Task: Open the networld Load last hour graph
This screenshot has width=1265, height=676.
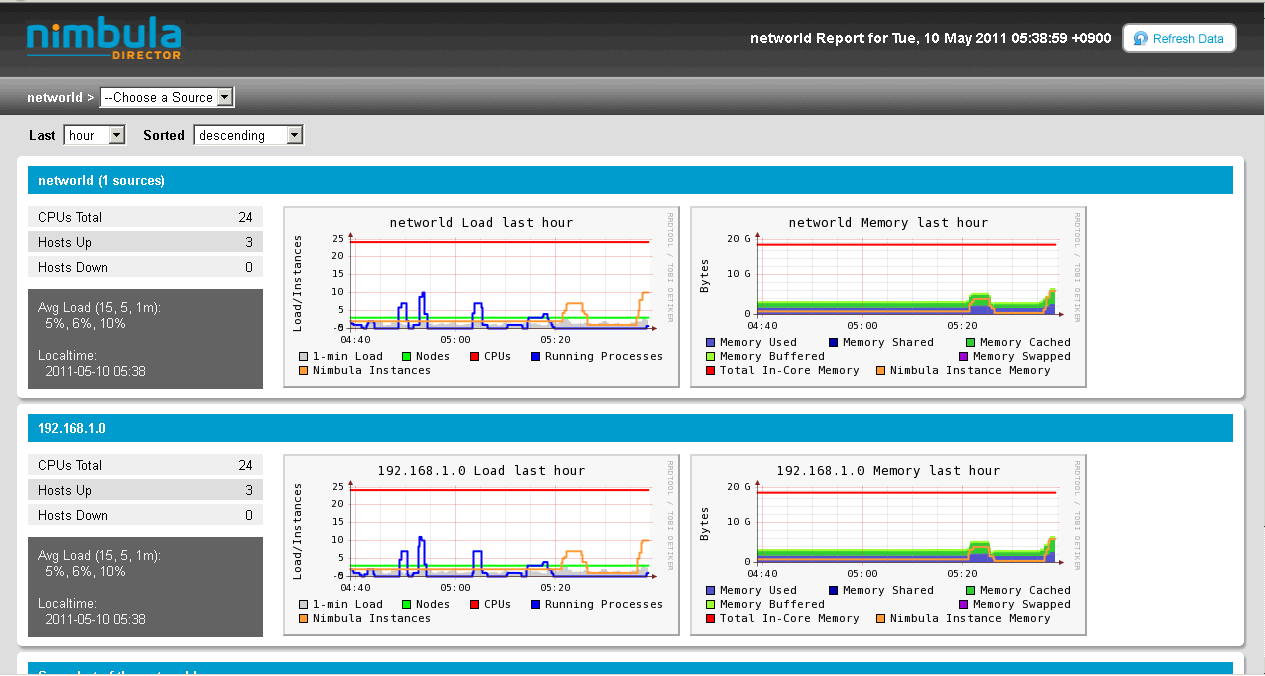Action: [x=481, y=296]
